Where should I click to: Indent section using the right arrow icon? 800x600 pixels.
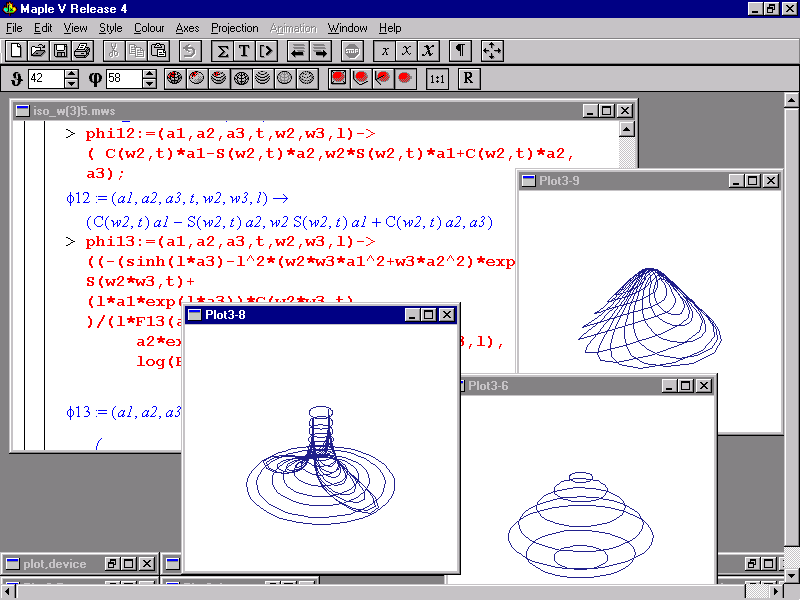[320, 51]
